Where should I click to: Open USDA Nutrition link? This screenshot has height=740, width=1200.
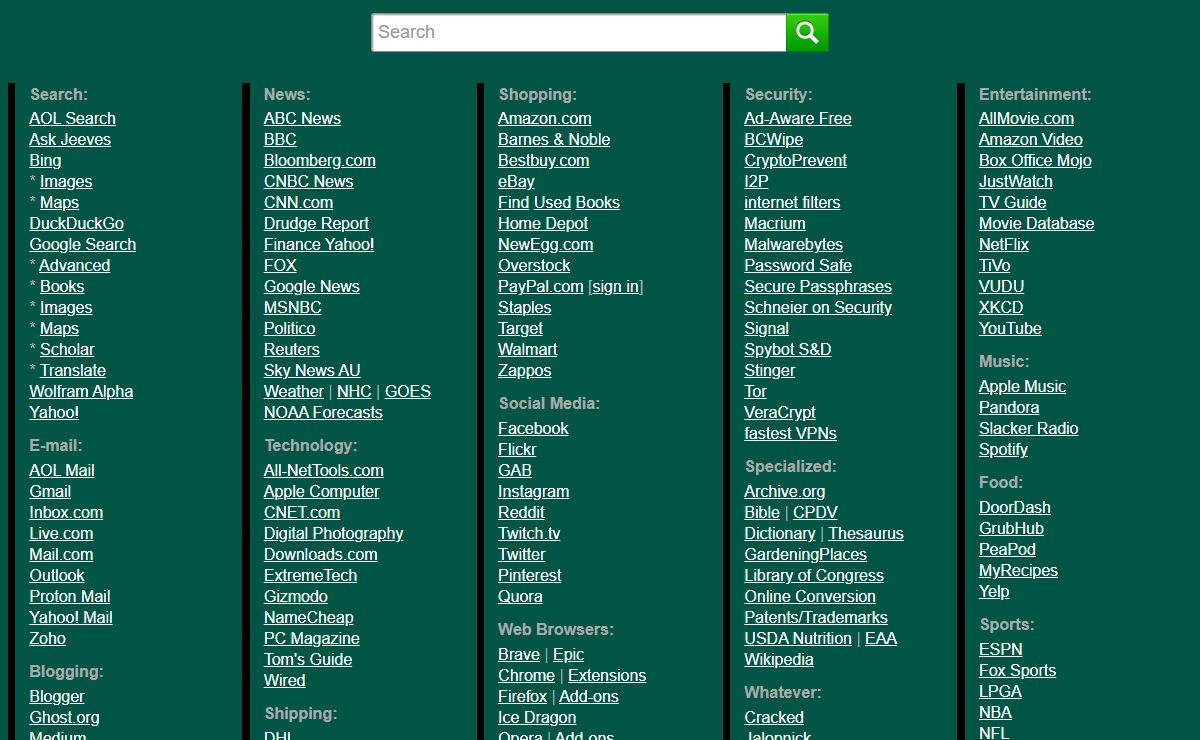tap(798, 638)
